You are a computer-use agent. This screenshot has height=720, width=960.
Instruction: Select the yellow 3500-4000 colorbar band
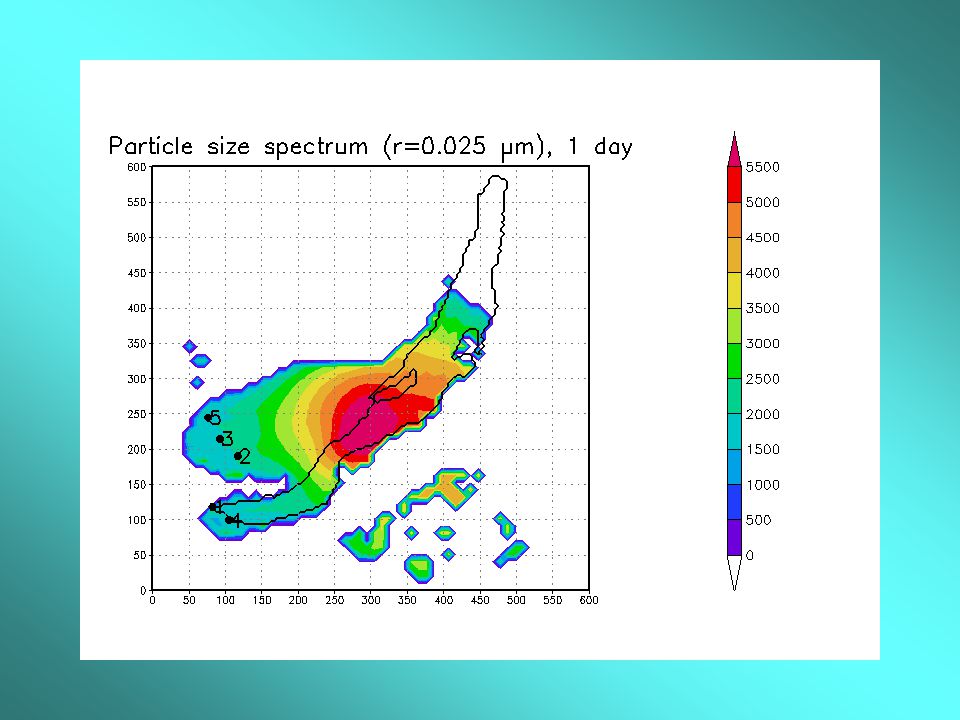734,290
